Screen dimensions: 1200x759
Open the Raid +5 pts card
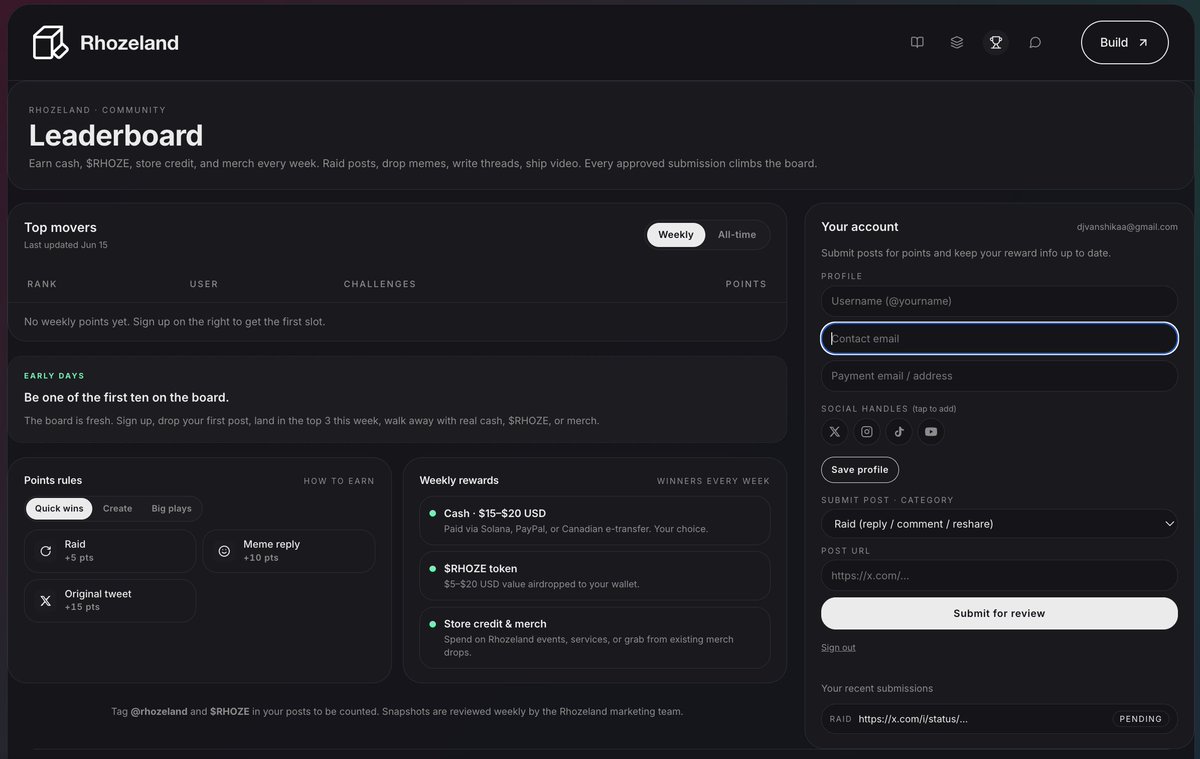[x=110, y=551]
